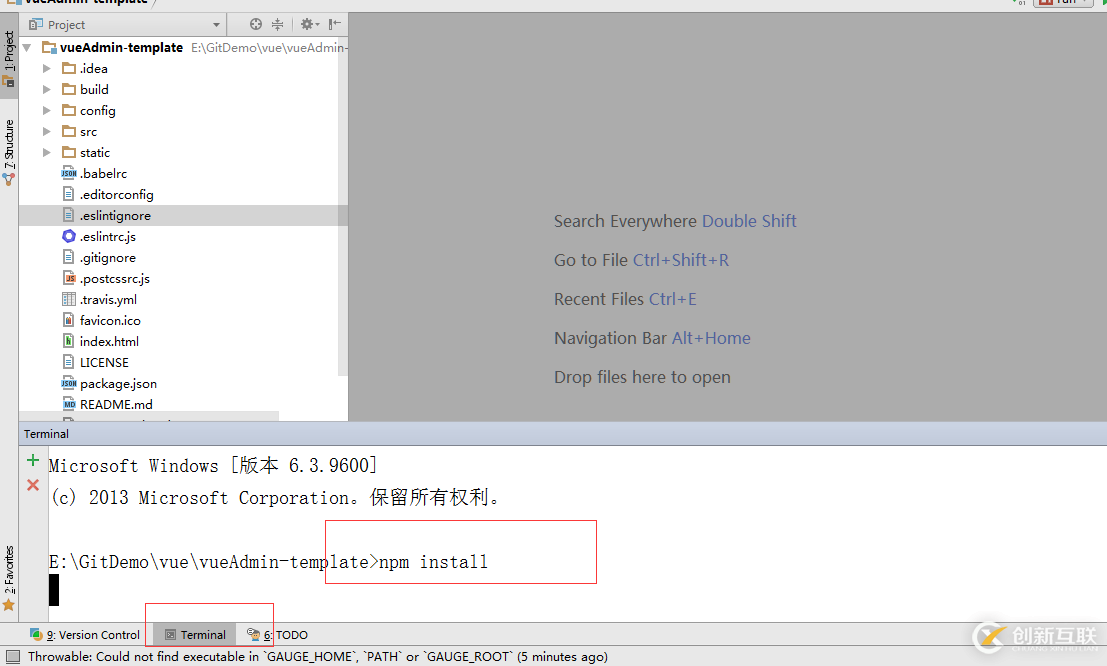Click the vueAdmin-template root folder icon
This screenshot has height=666, width=1107.
(49, 47)
